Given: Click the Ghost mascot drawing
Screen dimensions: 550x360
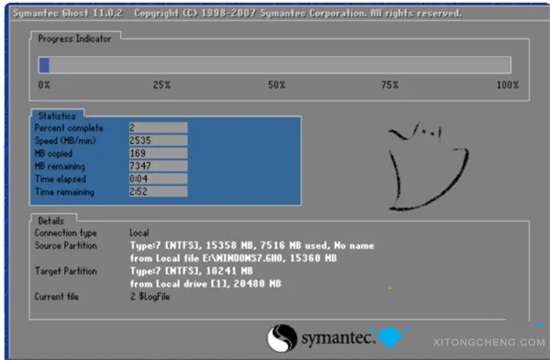Looking at the screenshot, I should tap(428, 166).
